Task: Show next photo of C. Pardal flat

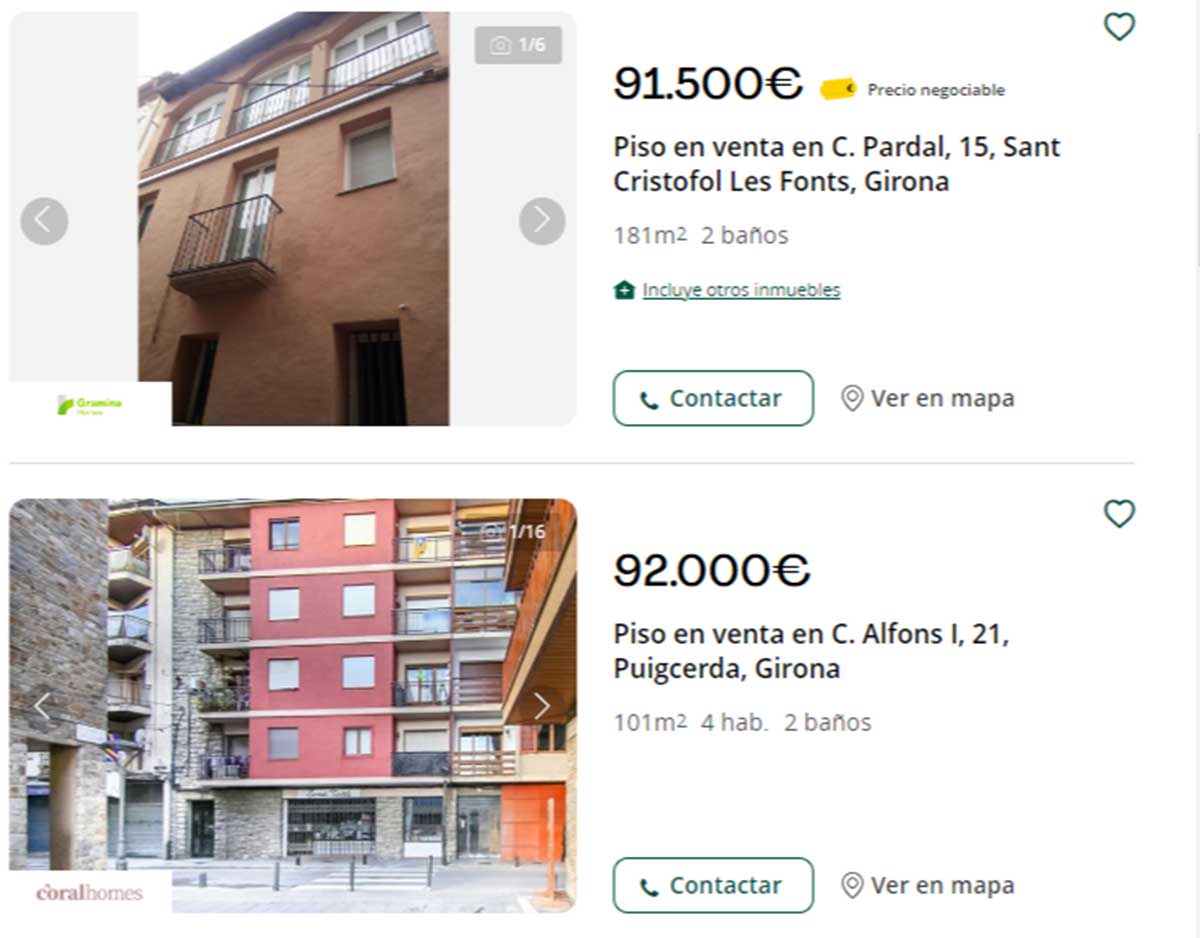Action: (x=542, y=221)
